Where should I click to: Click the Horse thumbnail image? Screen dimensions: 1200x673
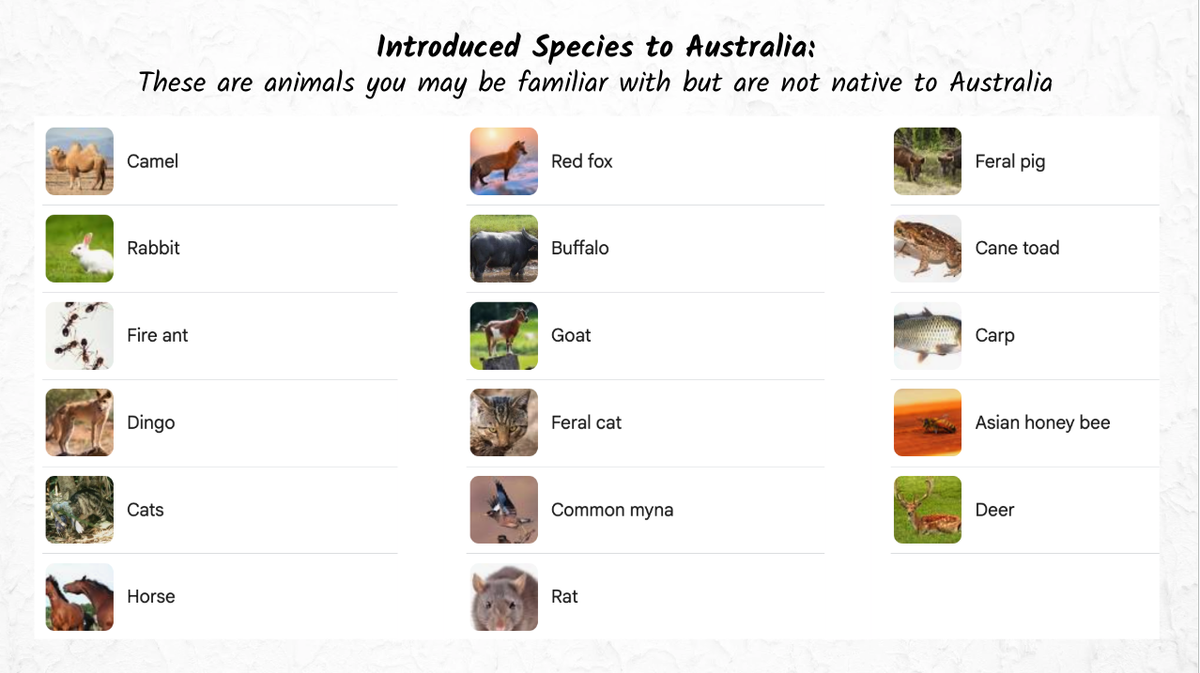[80, 596]
